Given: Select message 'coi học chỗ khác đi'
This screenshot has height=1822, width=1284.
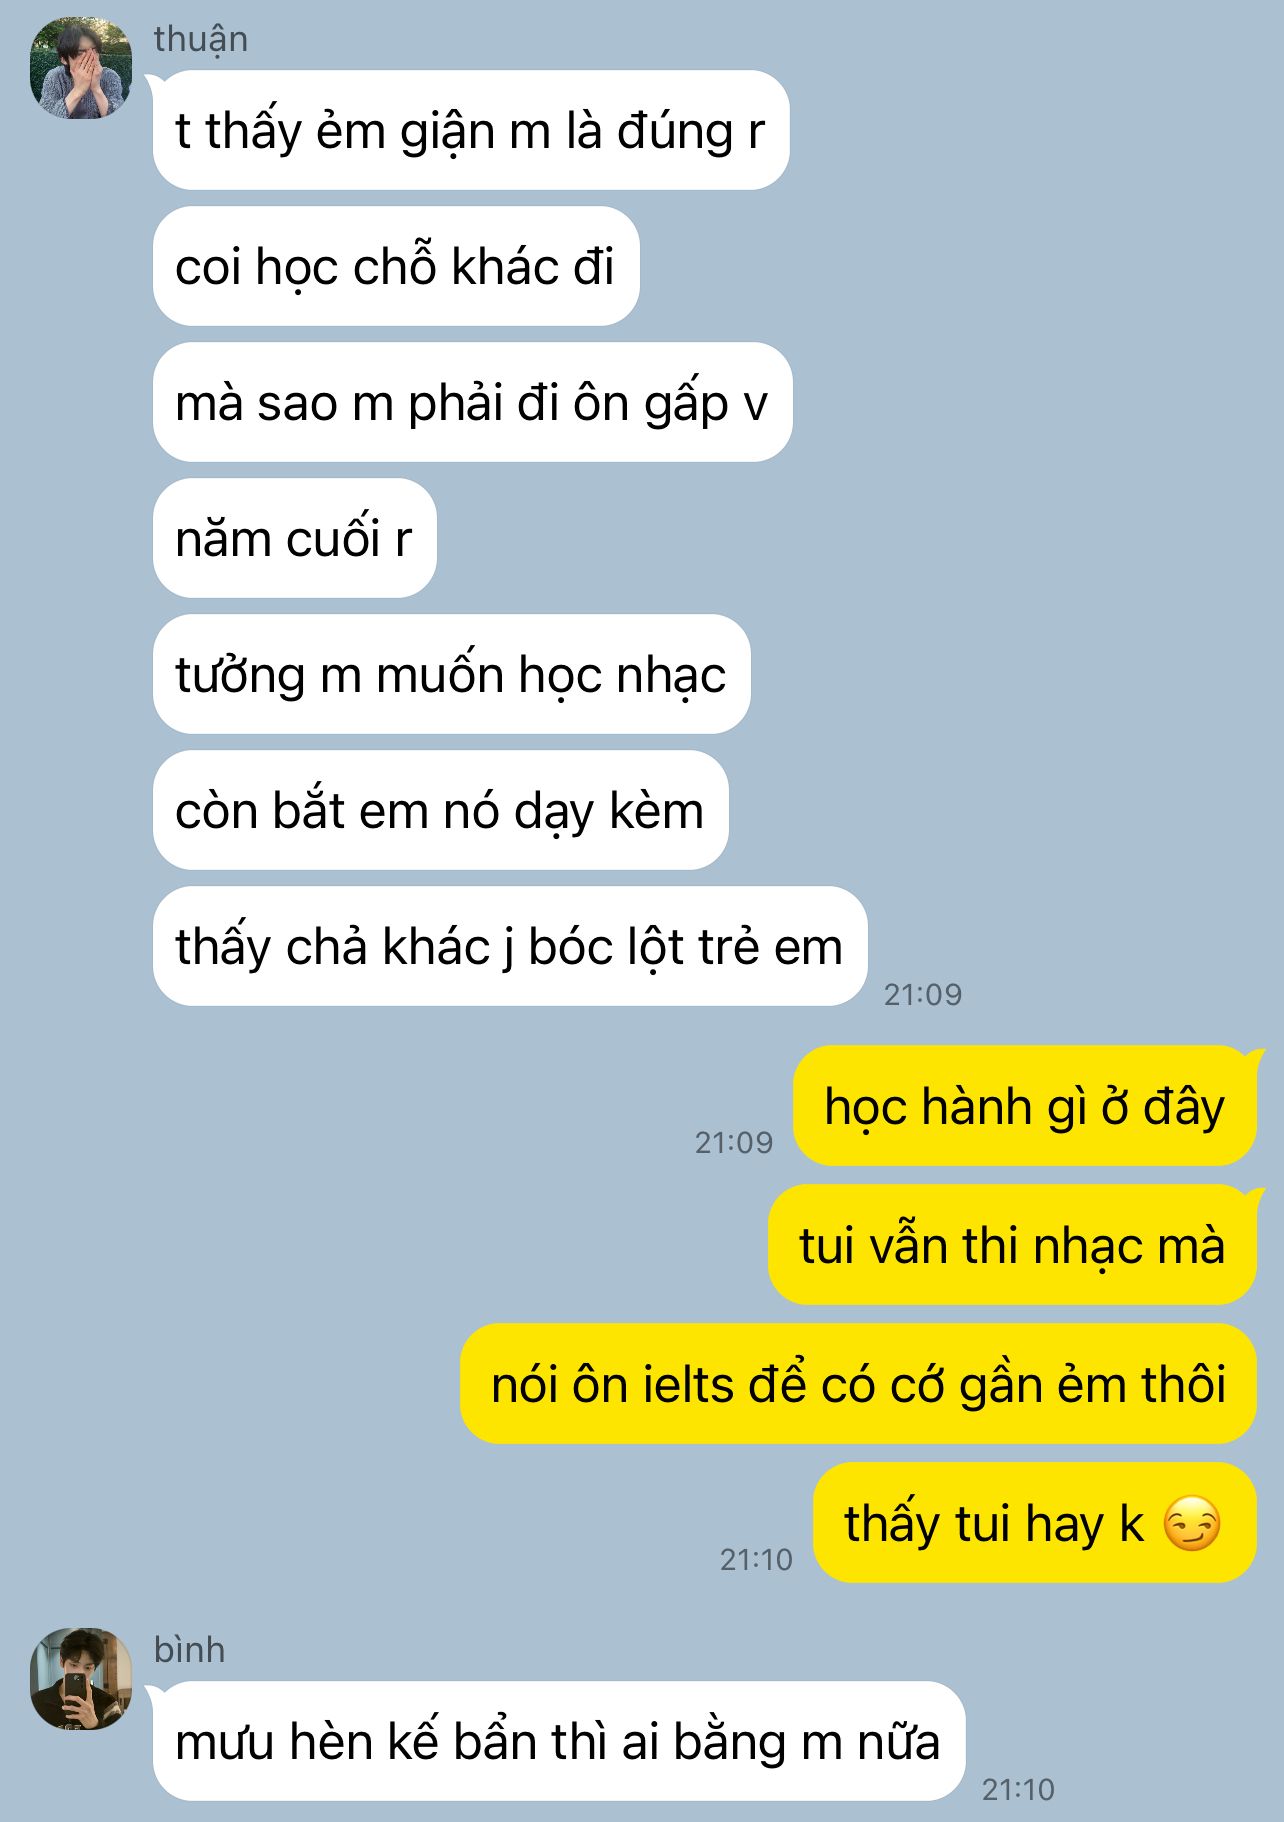Looking at the screenshot, I should pyautogui.click(x=396, y=266).
